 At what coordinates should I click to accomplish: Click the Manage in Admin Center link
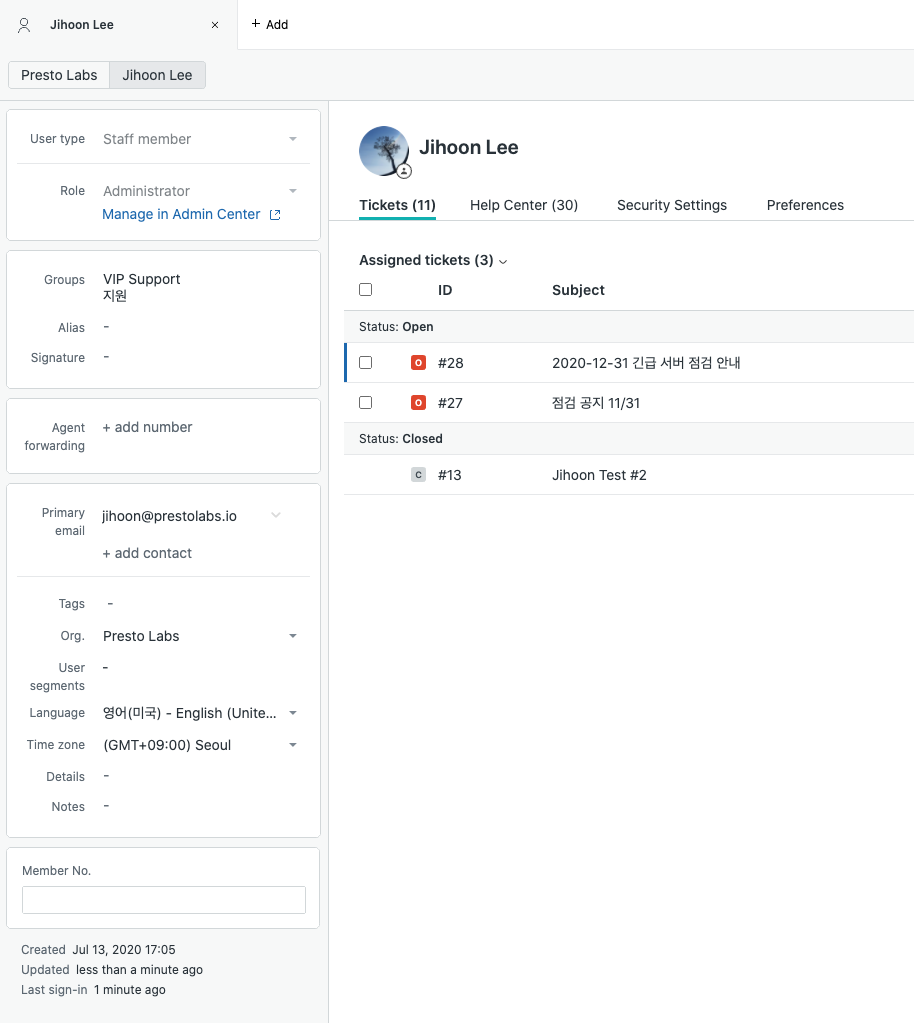181,214
